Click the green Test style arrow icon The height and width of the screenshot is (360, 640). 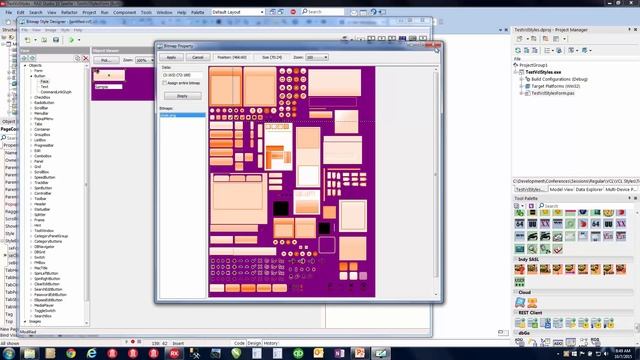pyautogui.click(x=71, y=40)
